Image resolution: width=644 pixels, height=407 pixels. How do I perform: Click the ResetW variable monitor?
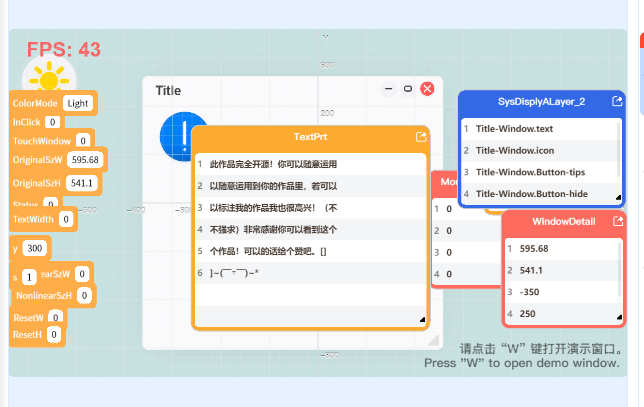click(38, 317)
